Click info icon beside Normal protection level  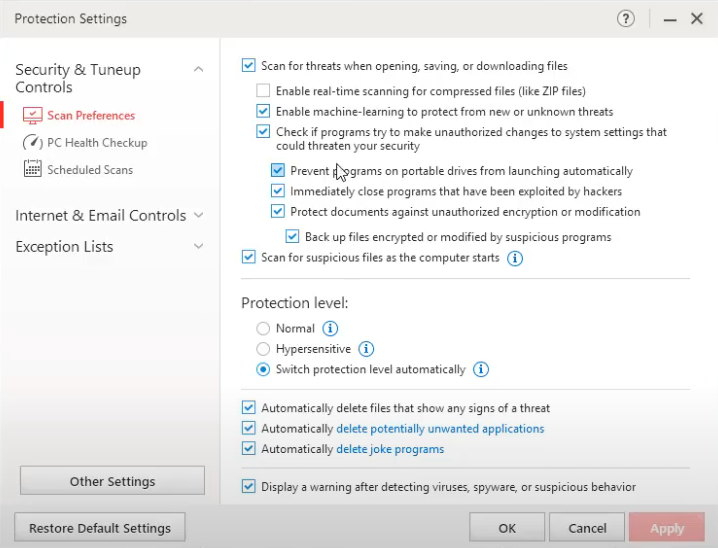pos(331,328)
